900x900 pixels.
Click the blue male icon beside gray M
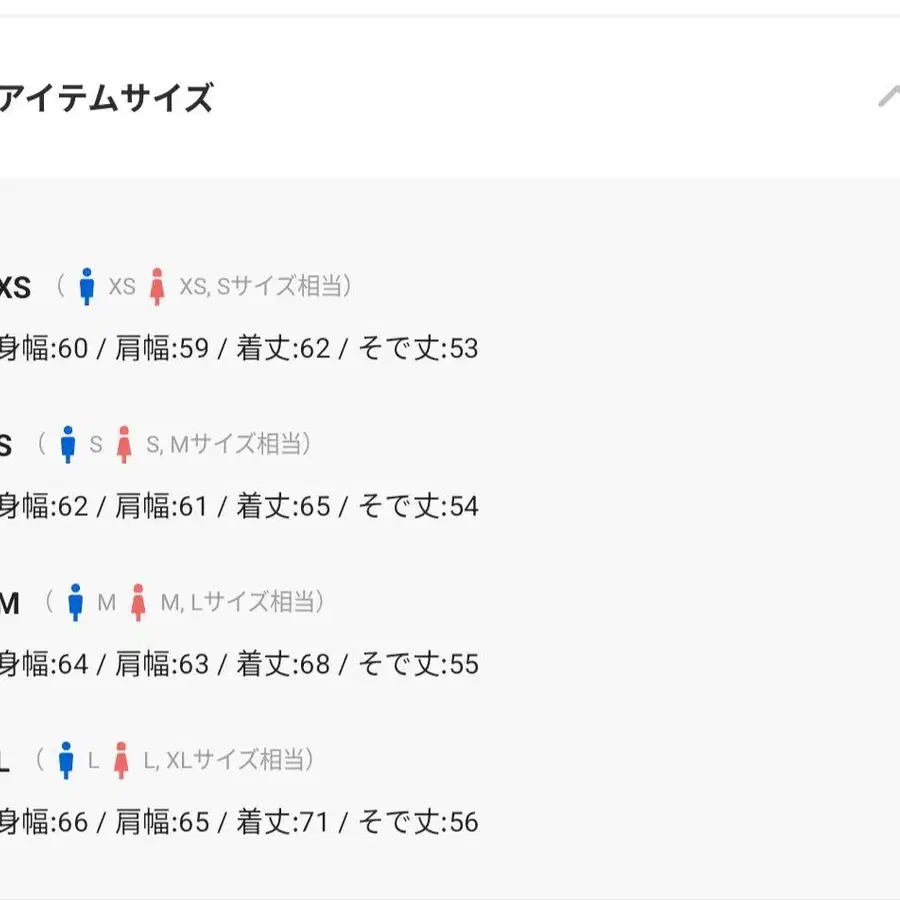(x=75, y=602)
